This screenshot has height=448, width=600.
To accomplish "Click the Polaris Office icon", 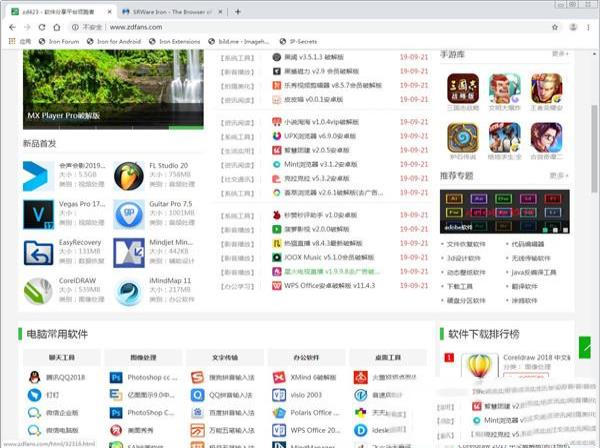I will (279, 413).
